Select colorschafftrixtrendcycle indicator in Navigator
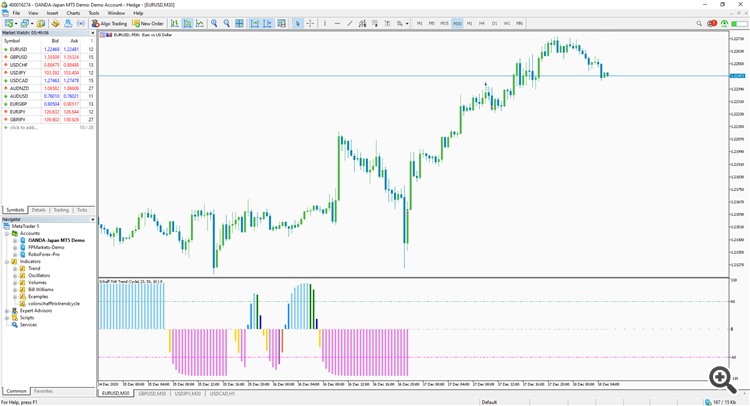The height and width of the screenshot is (406, 750). (54, 304)
